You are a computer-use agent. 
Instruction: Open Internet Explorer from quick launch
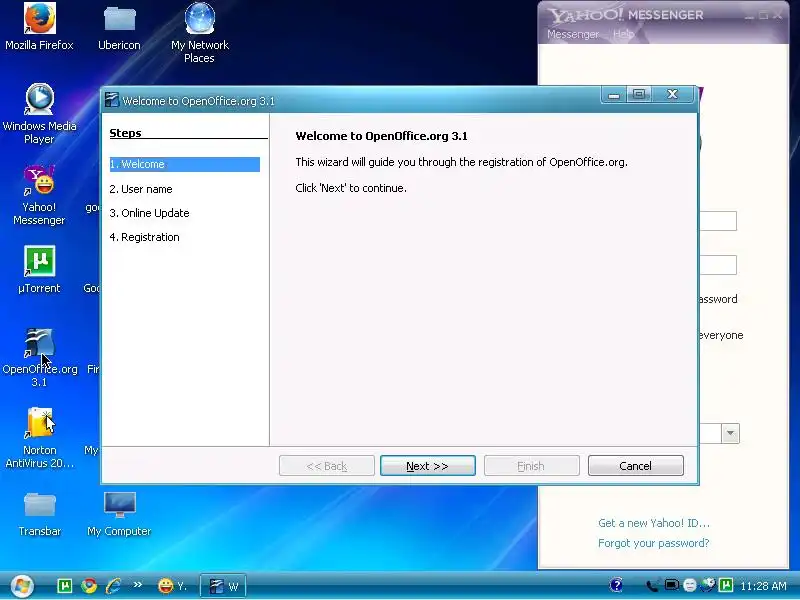113,586
